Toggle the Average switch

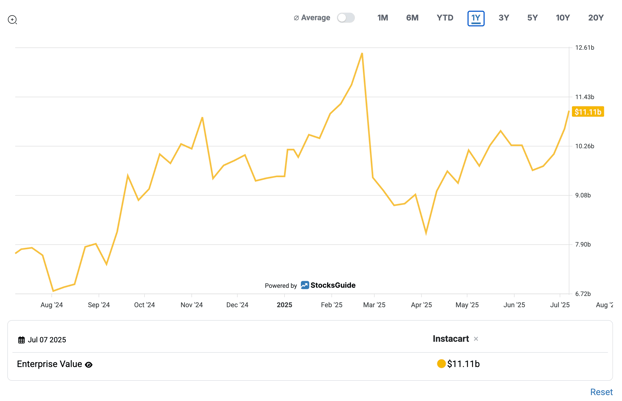click(x=346, y=18)
